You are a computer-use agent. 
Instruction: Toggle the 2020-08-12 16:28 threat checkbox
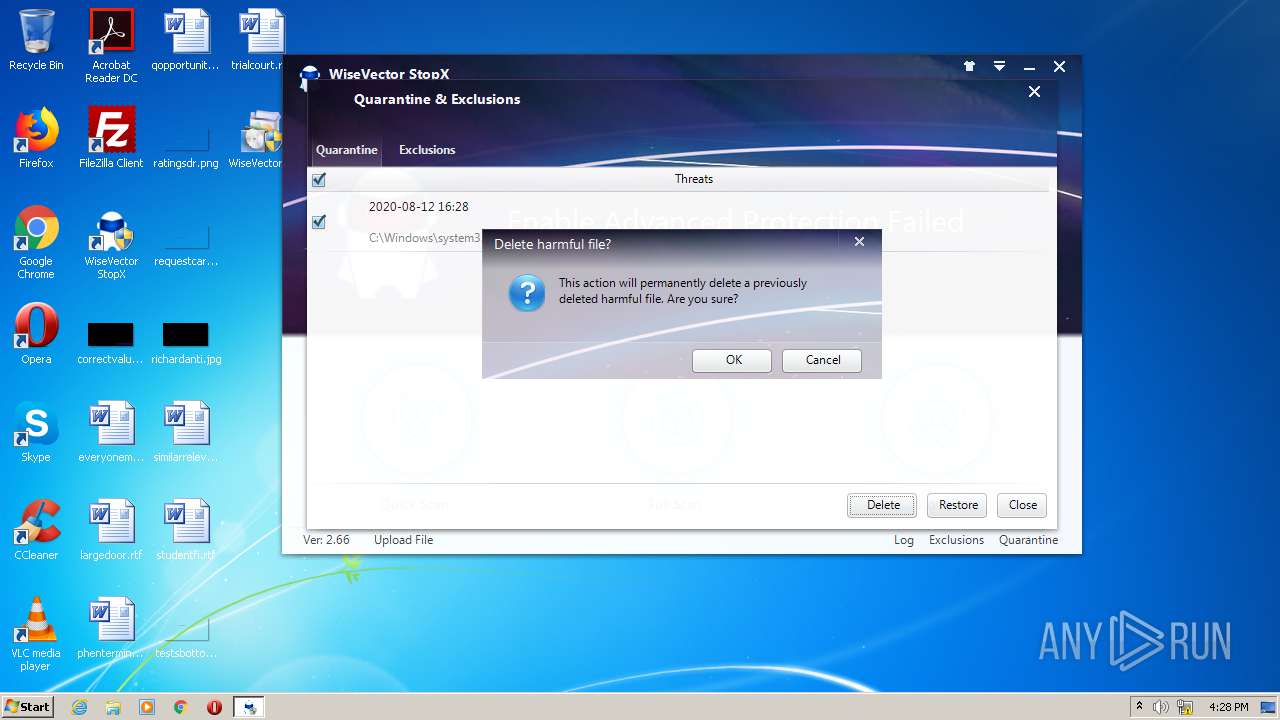point(319,222)
